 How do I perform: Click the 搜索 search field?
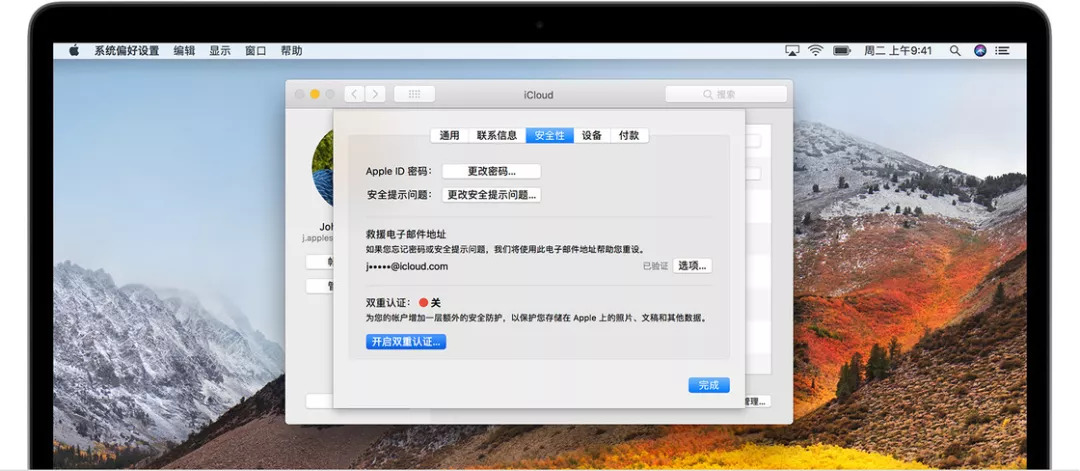726,94
